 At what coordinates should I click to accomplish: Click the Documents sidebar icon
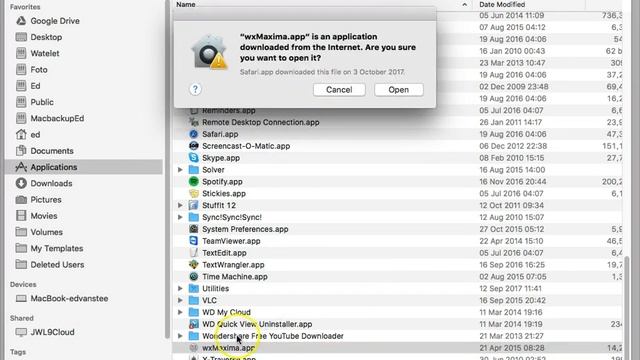point(21,151)
